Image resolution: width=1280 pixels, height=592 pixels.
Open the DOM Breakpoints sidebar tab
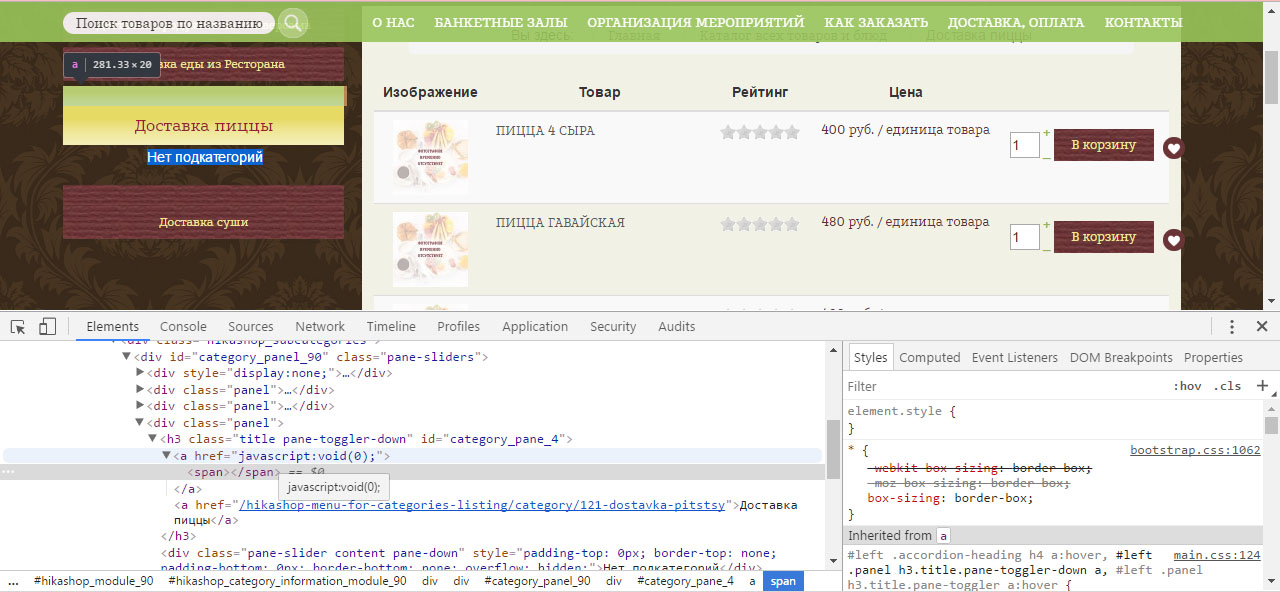tap(1121, 358)
